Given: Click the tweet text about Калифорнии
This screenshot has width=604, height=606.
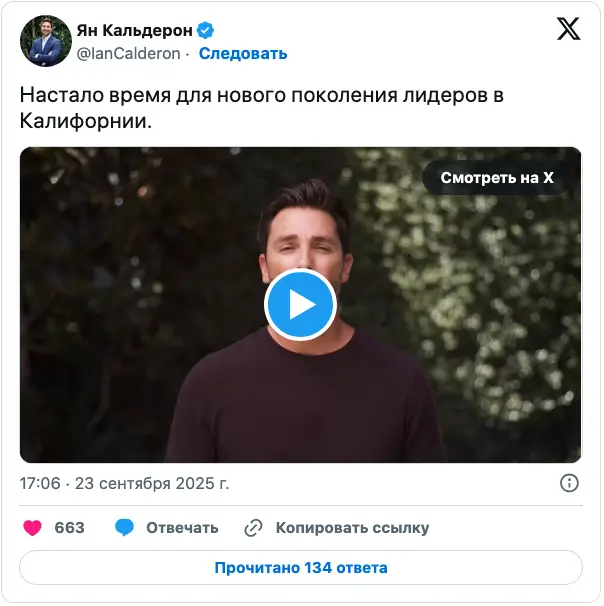Looking at the screenshot, I should pyautogui.click(x=262, y=108).
